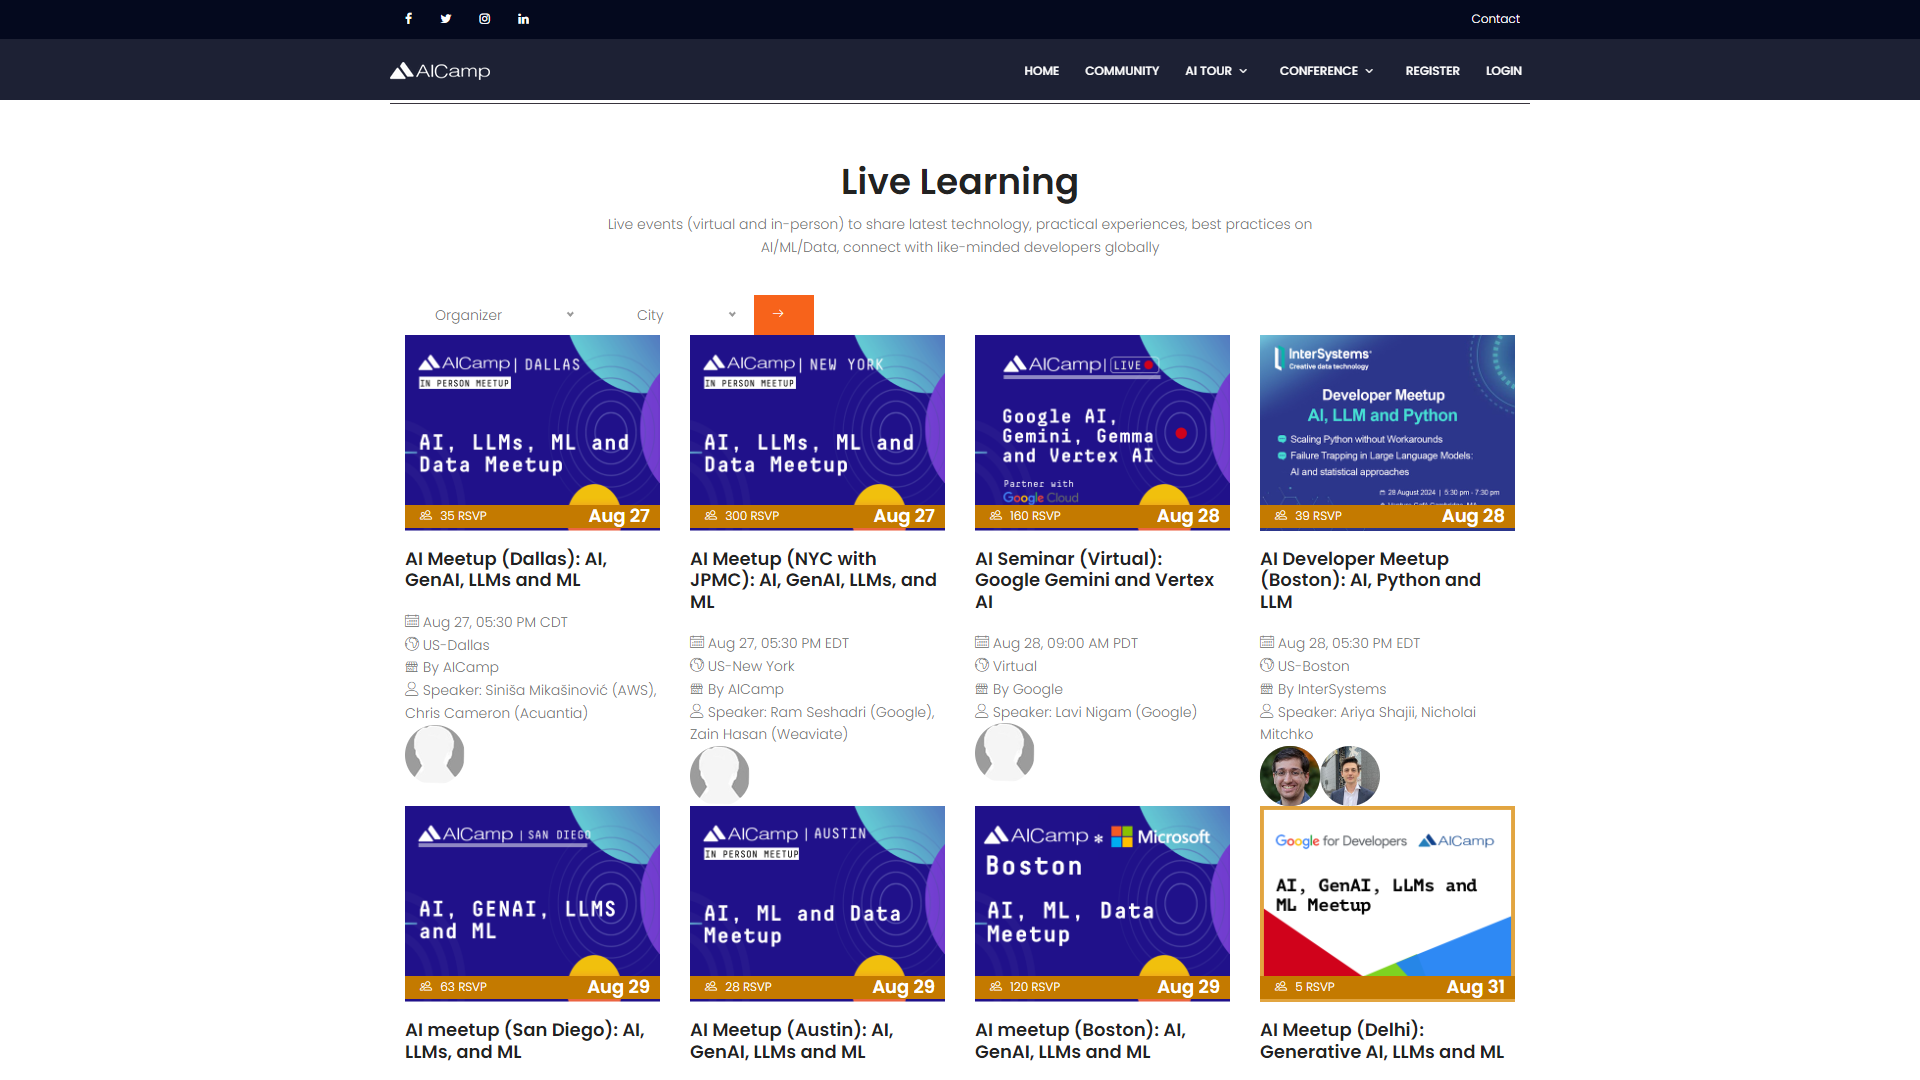Click the LOGIN link

click(1503, 70)
